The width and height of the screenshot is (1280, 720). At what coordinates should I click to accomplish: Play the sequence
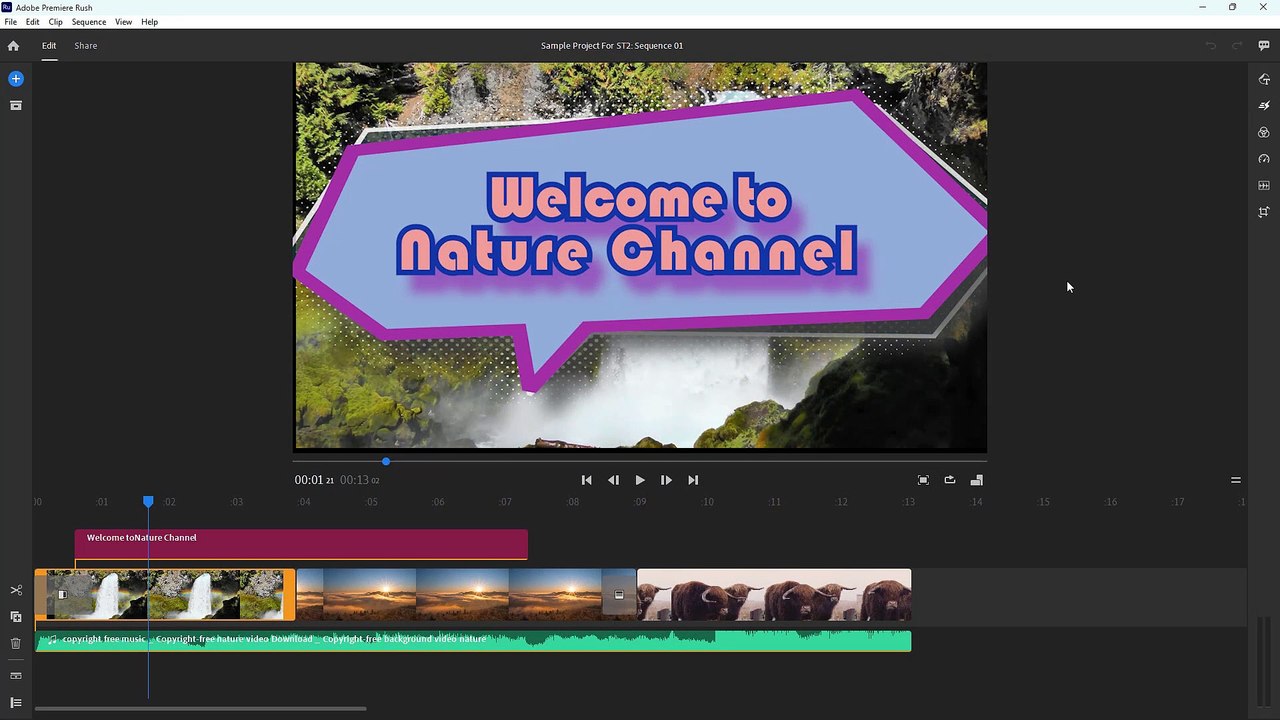coord(640,480)
